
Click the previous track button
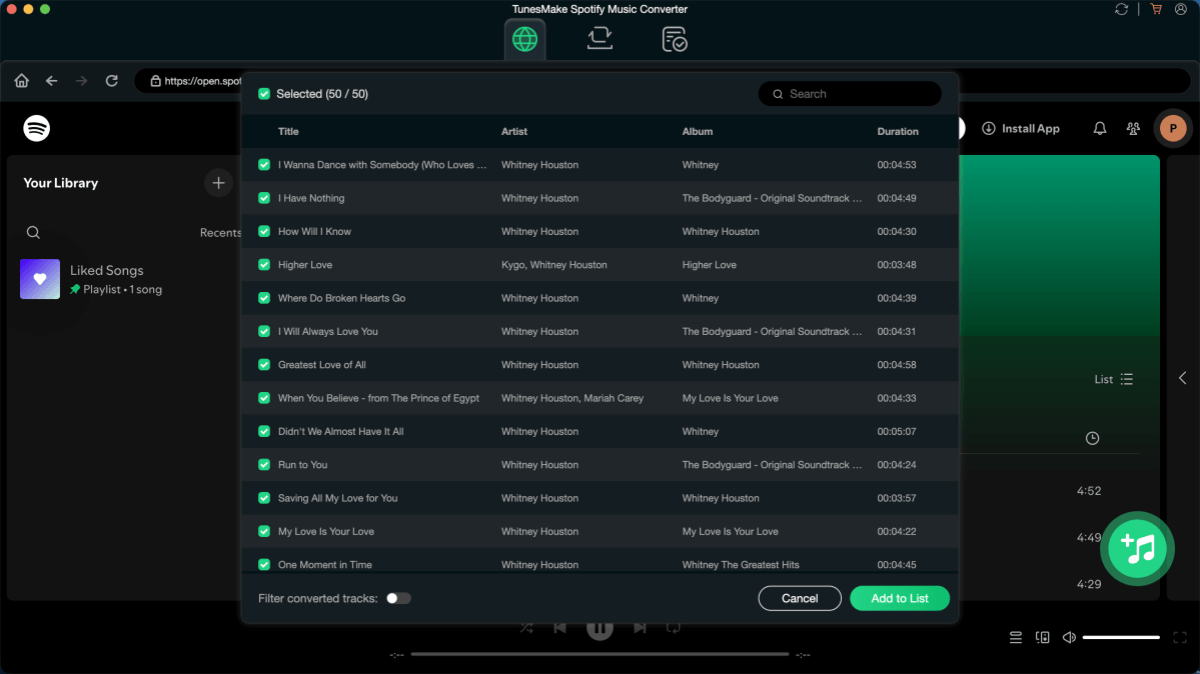(x=560, y=628)
